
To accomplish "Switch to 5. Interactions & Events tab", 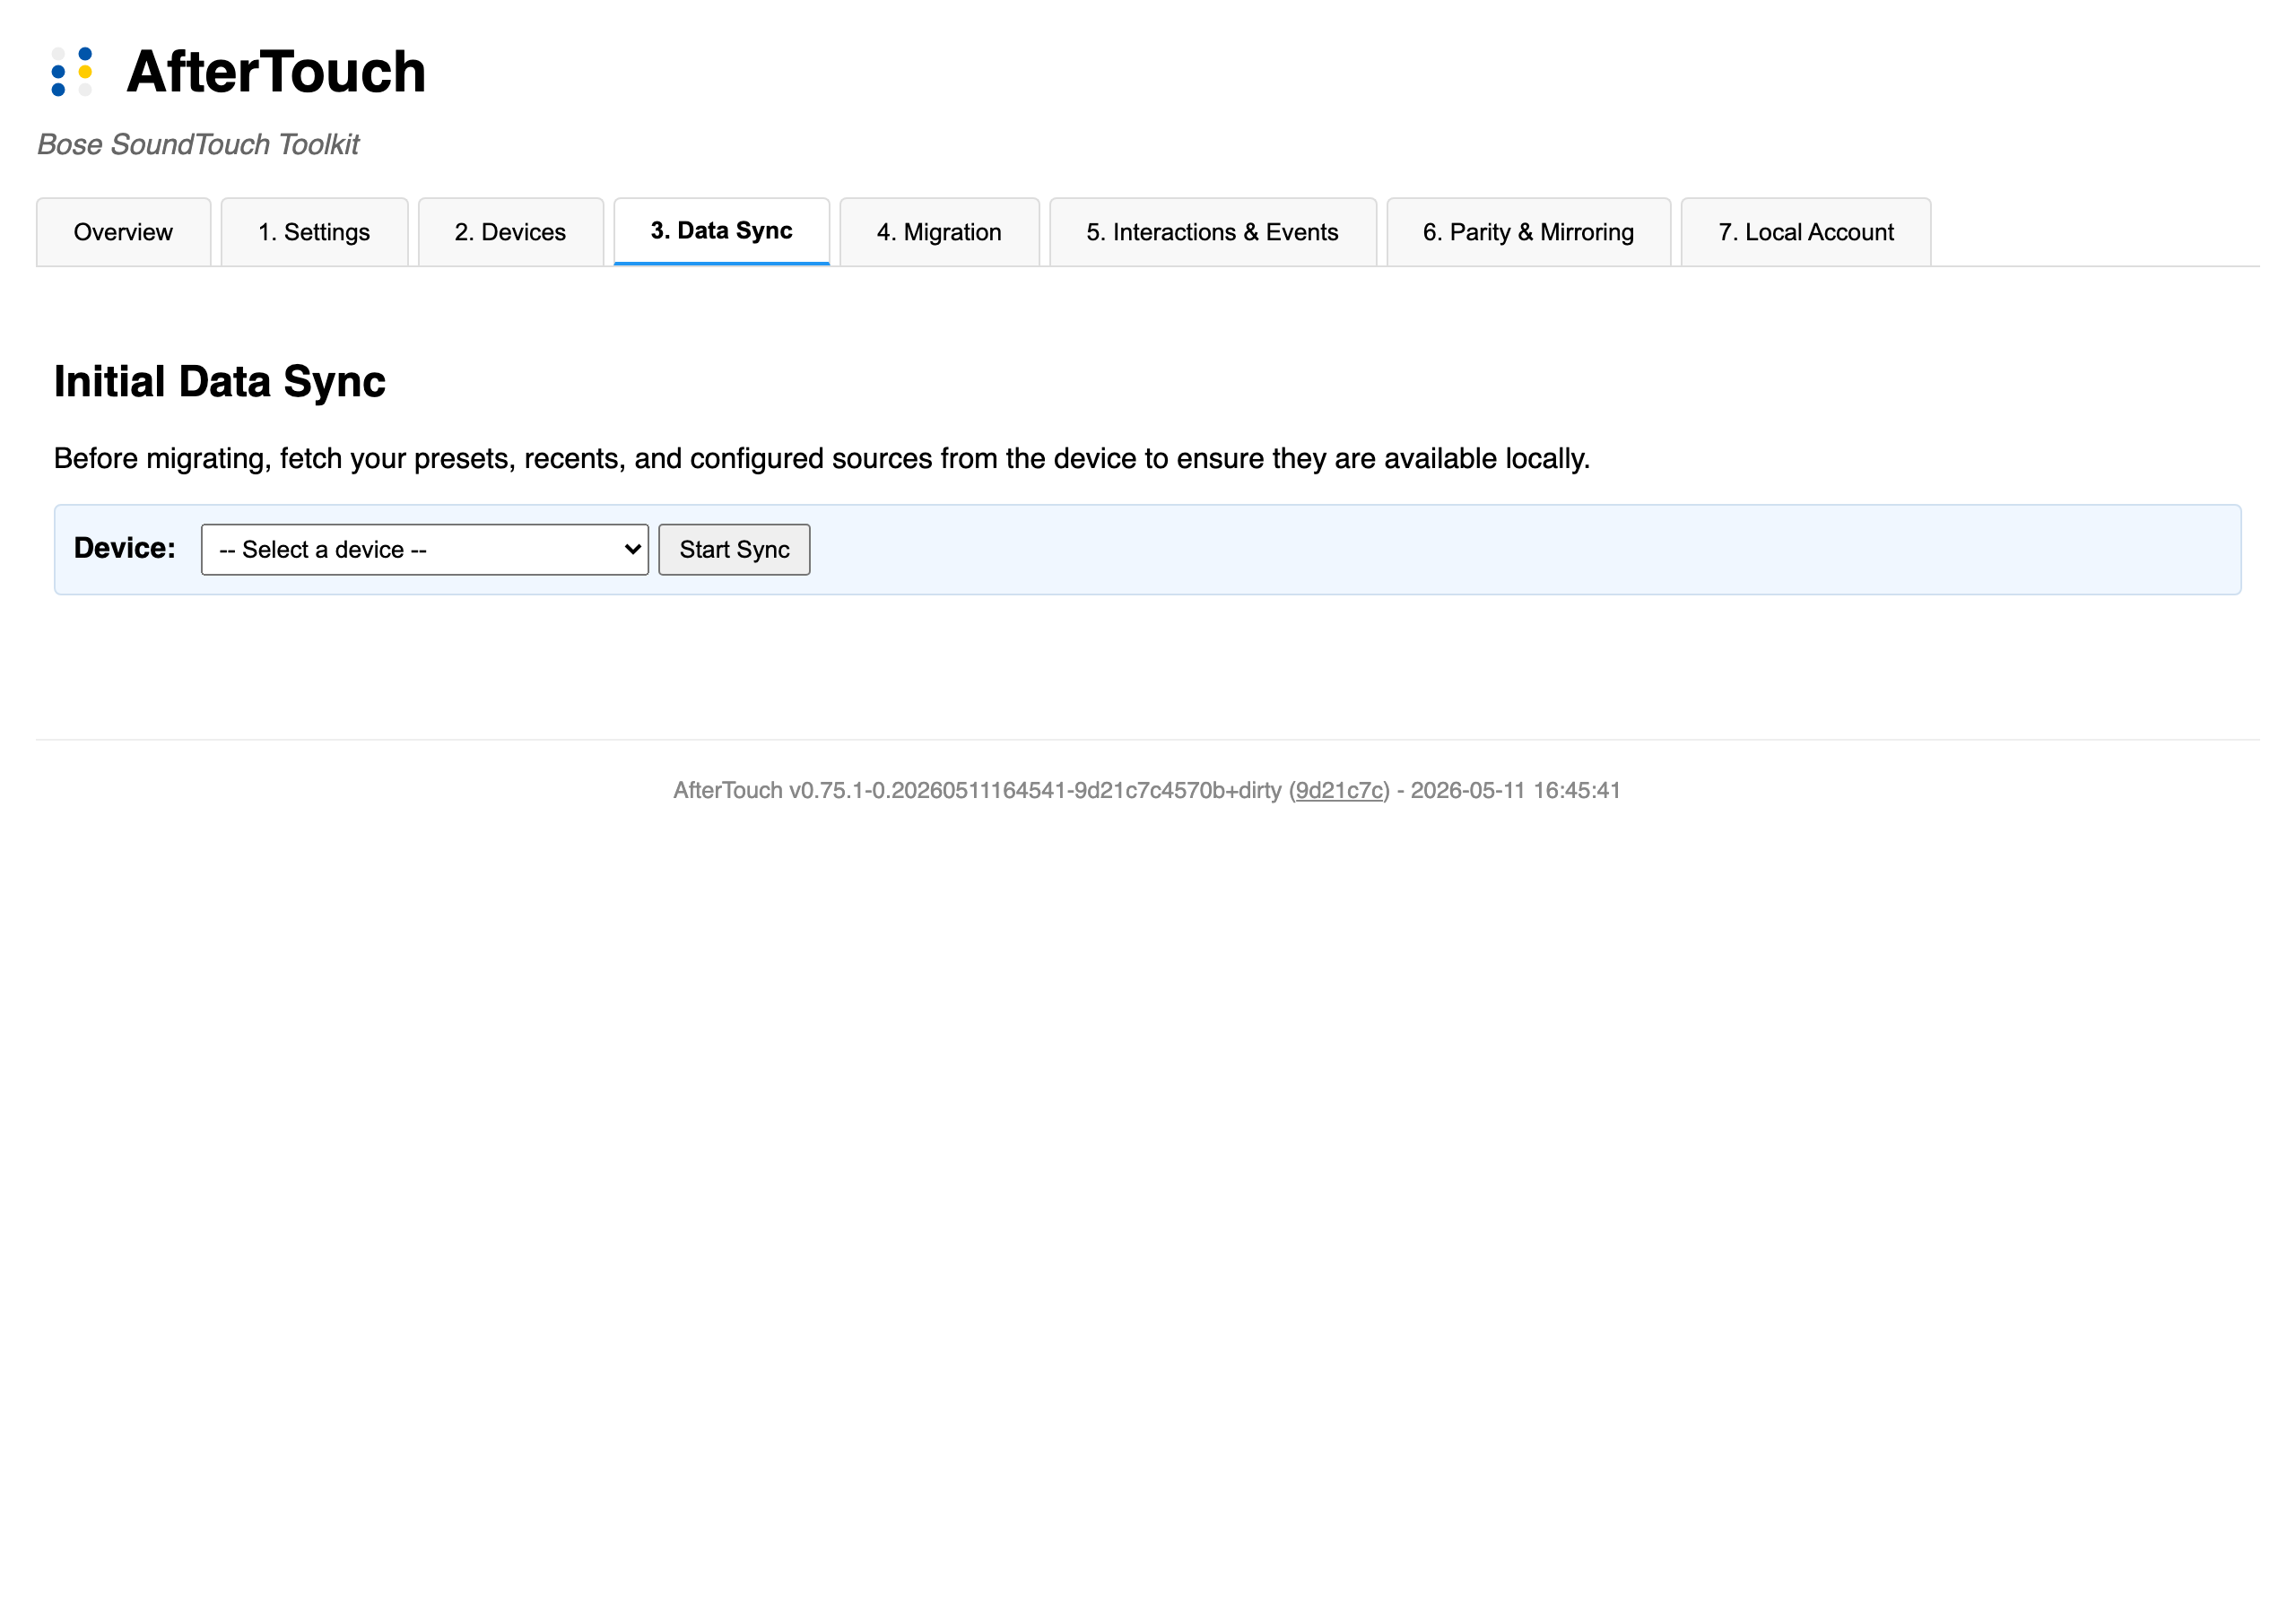I will click(x=1212, y=232).
